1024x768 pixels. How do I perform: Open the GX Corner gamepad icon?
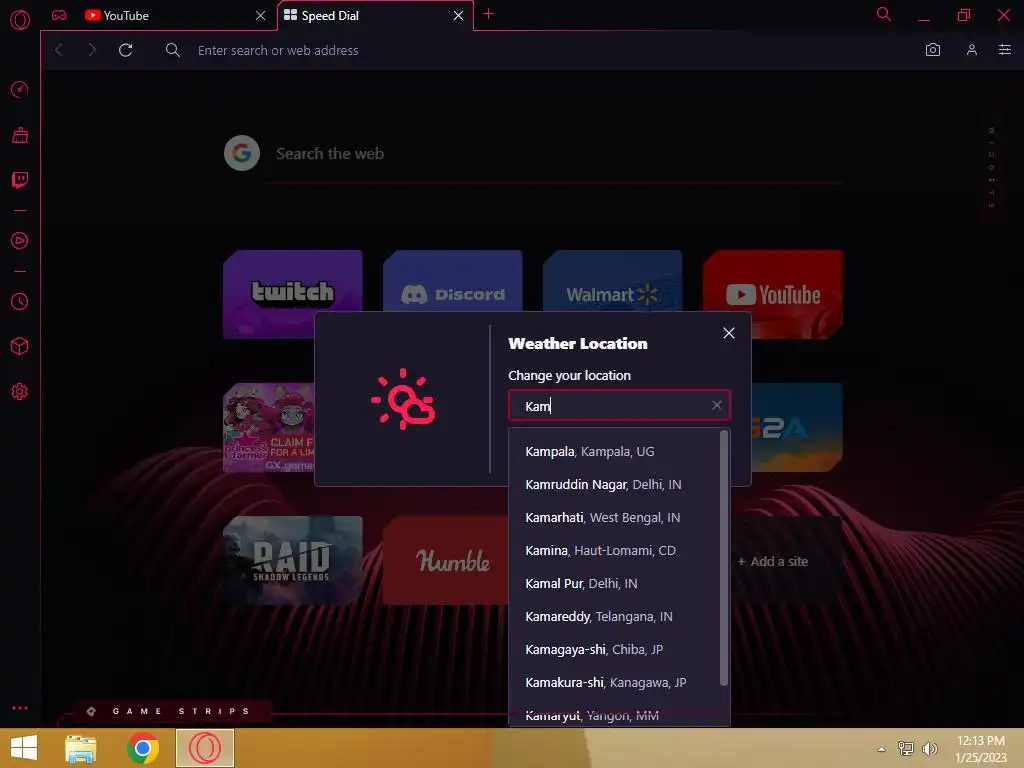[59, 15]
